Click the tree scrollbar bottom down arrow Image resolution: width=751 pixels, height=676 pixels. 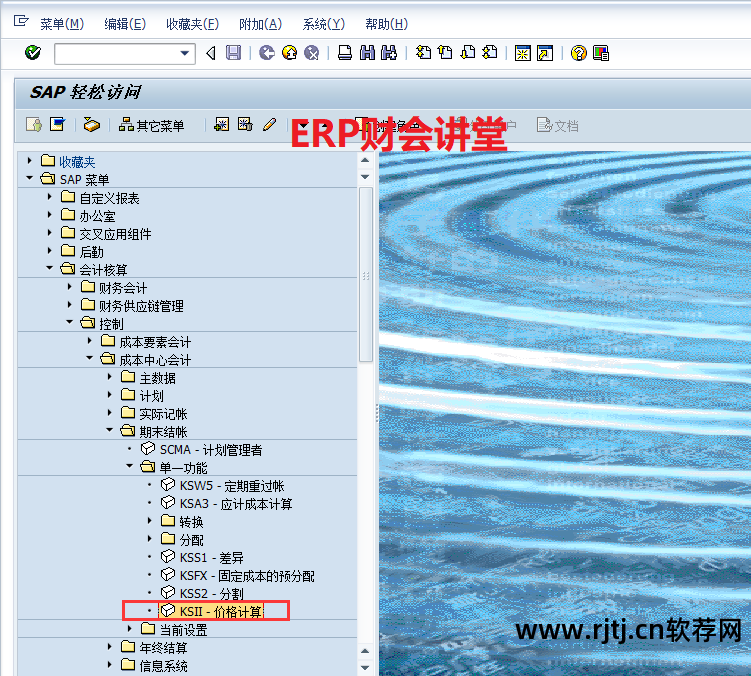click(x=365, y=667)
